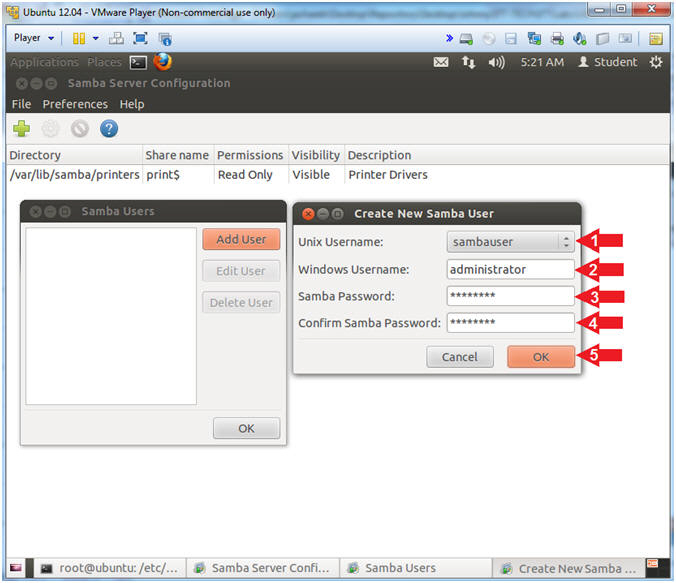The height and width of the screenshot is (583, 676).
Task: Open the network connections indicator
Action: point(468,63)
